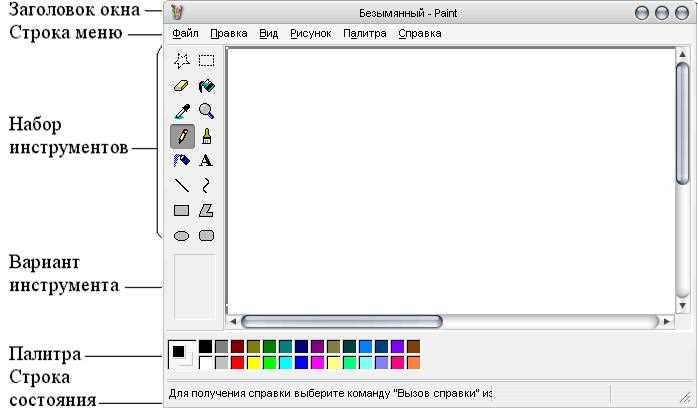Viewport: 698px width, 409px height.
Task: Choose the lime green palette color
Action: (x=269, y=362)
